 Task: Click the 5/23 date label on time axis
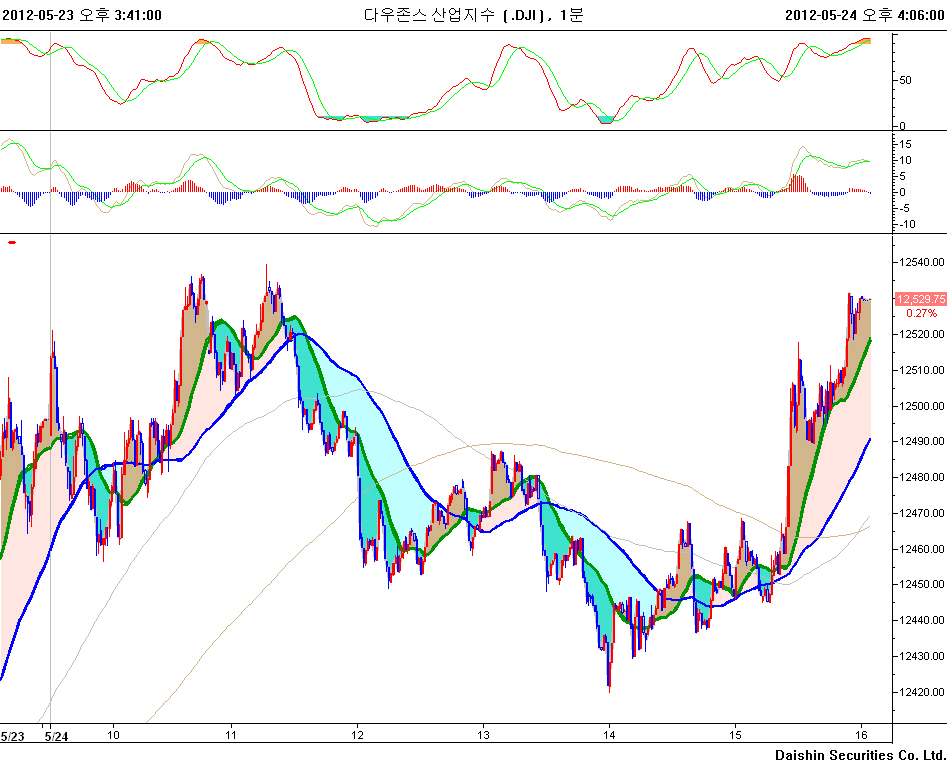click(13, 736)
